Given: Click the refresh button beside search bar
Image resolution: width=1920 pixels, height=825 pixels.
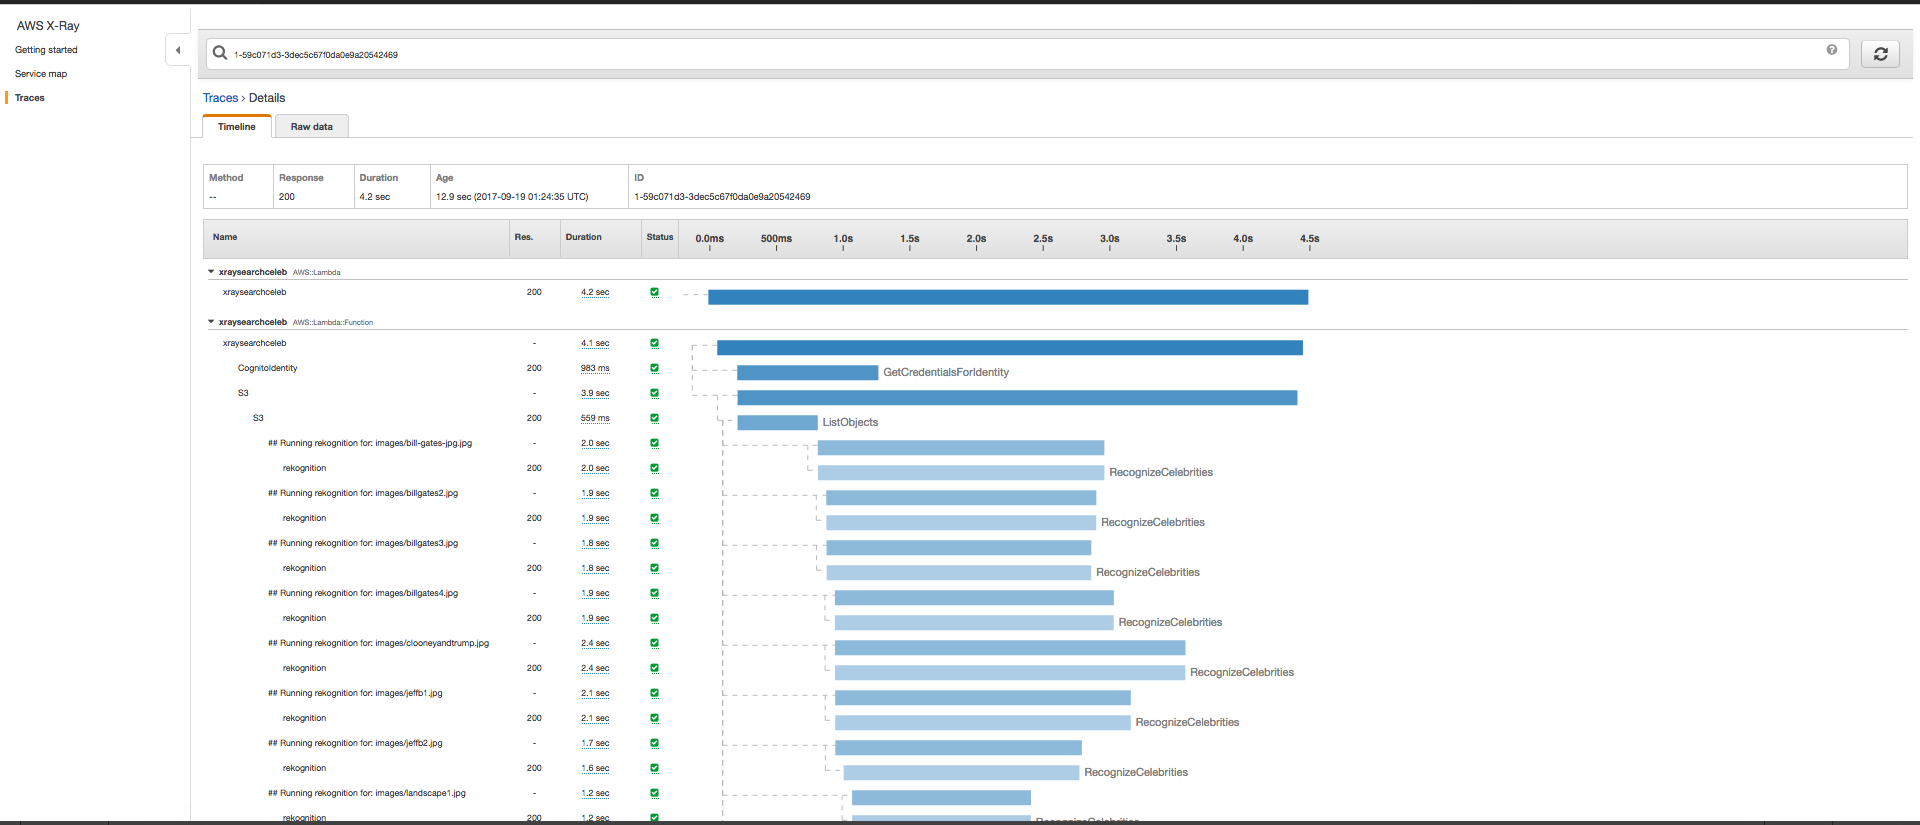Looking at the screenshot, I should (x=1880, y=54).
